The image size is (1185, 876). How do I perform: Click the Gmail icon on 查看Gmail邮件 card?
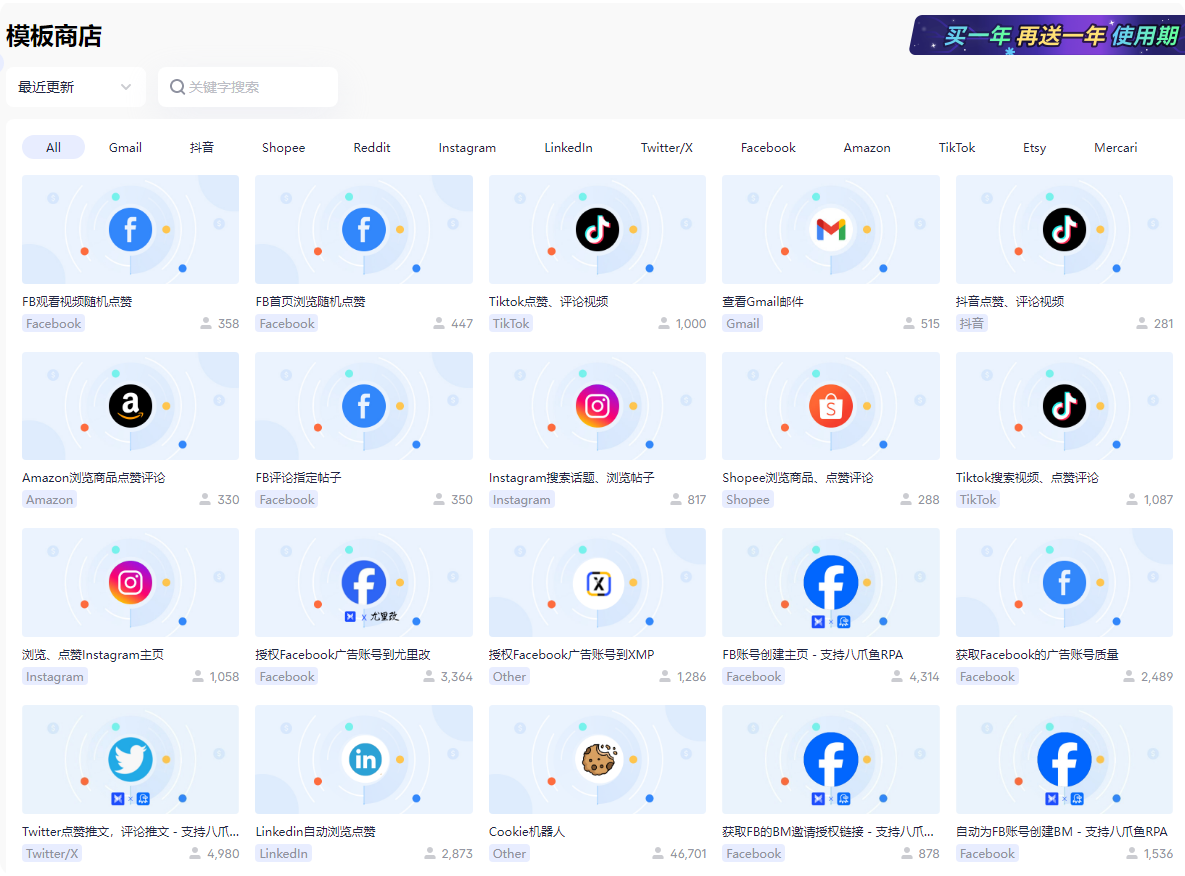(x=830, y=230)
